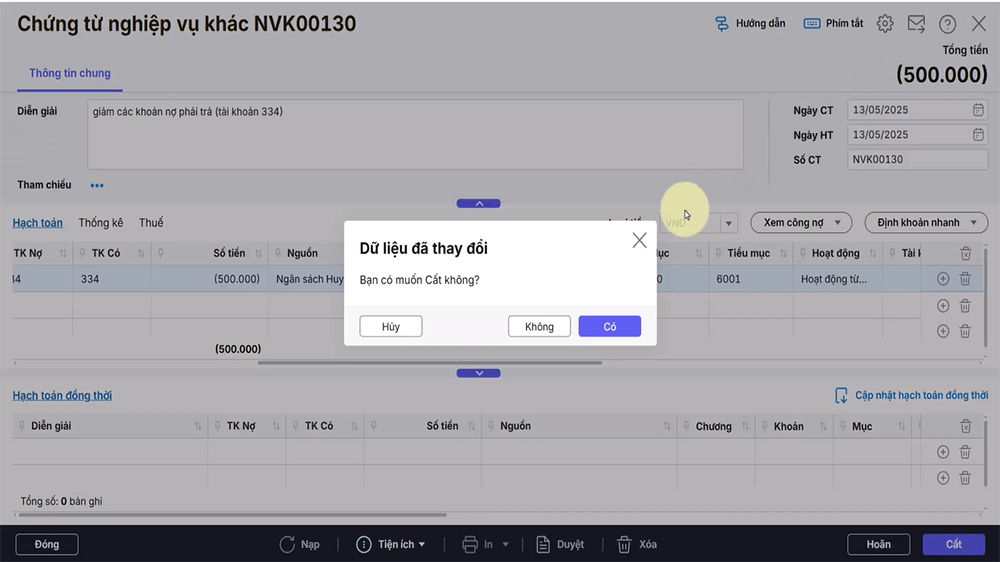Select the Thống kê tab
The image size is (1000, 562).
click(x=101, y=223)
